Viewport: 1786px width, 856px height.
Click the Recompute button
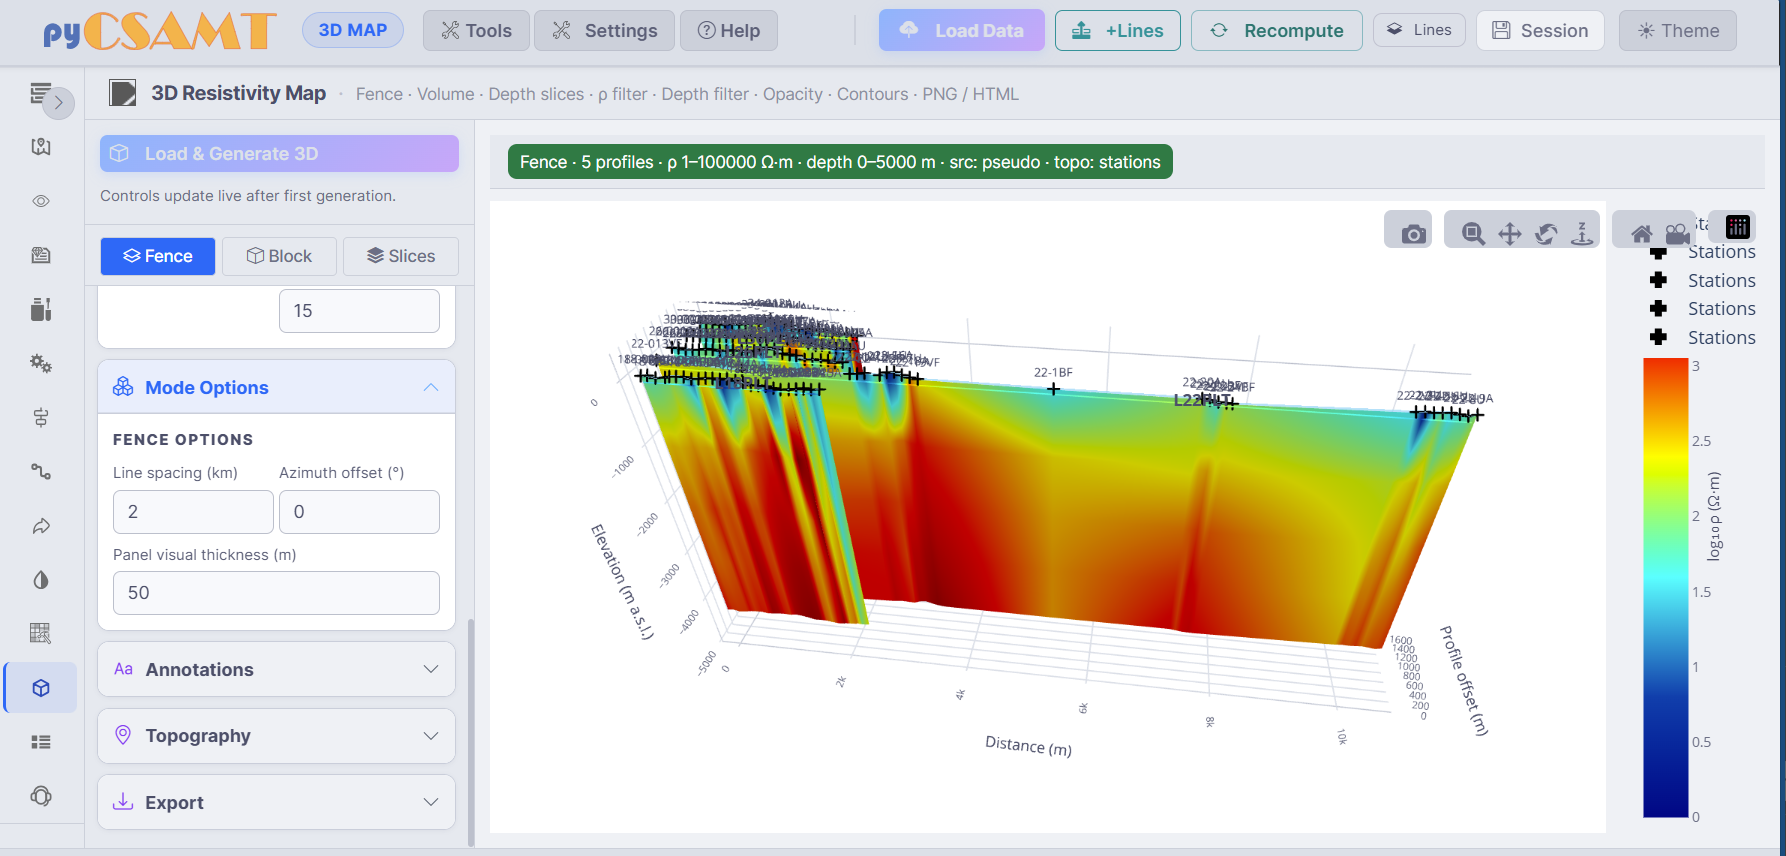[1277, 31]
